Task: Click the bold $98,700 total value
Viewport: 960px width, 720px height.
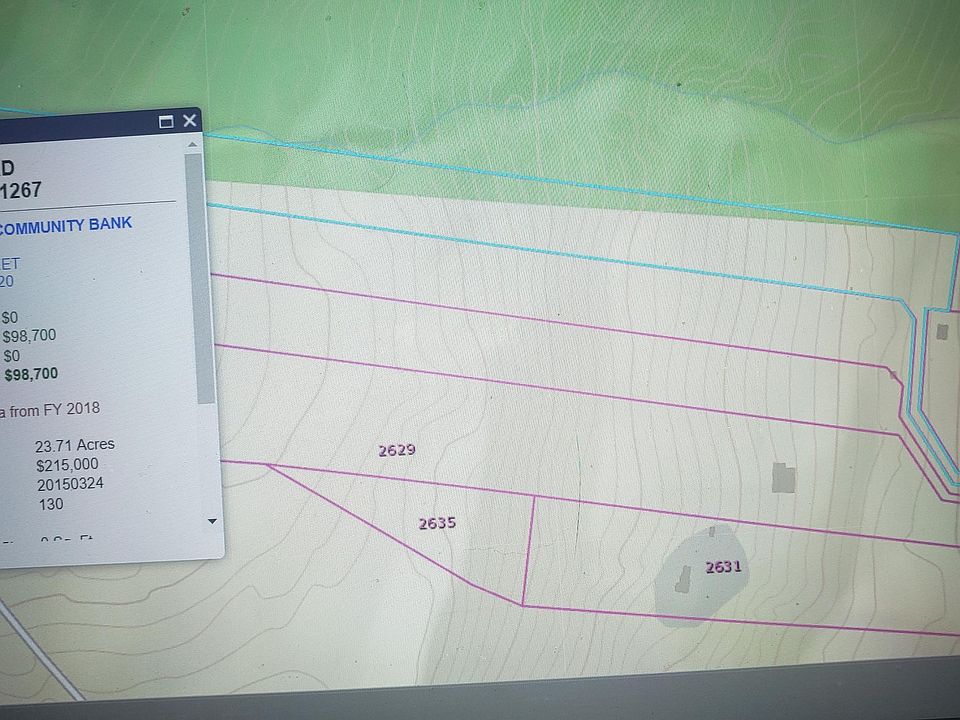Action: [31, 374]
